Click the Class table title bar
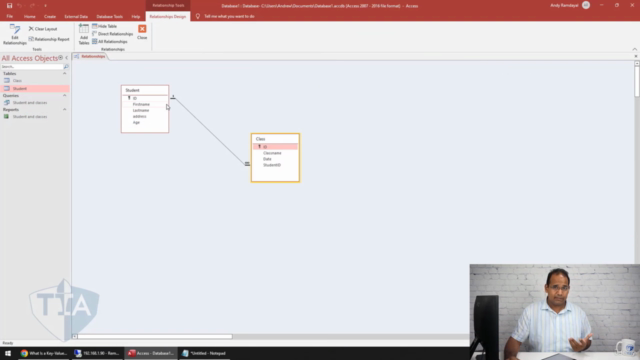640x360 pixels. [x=276, y=139]
